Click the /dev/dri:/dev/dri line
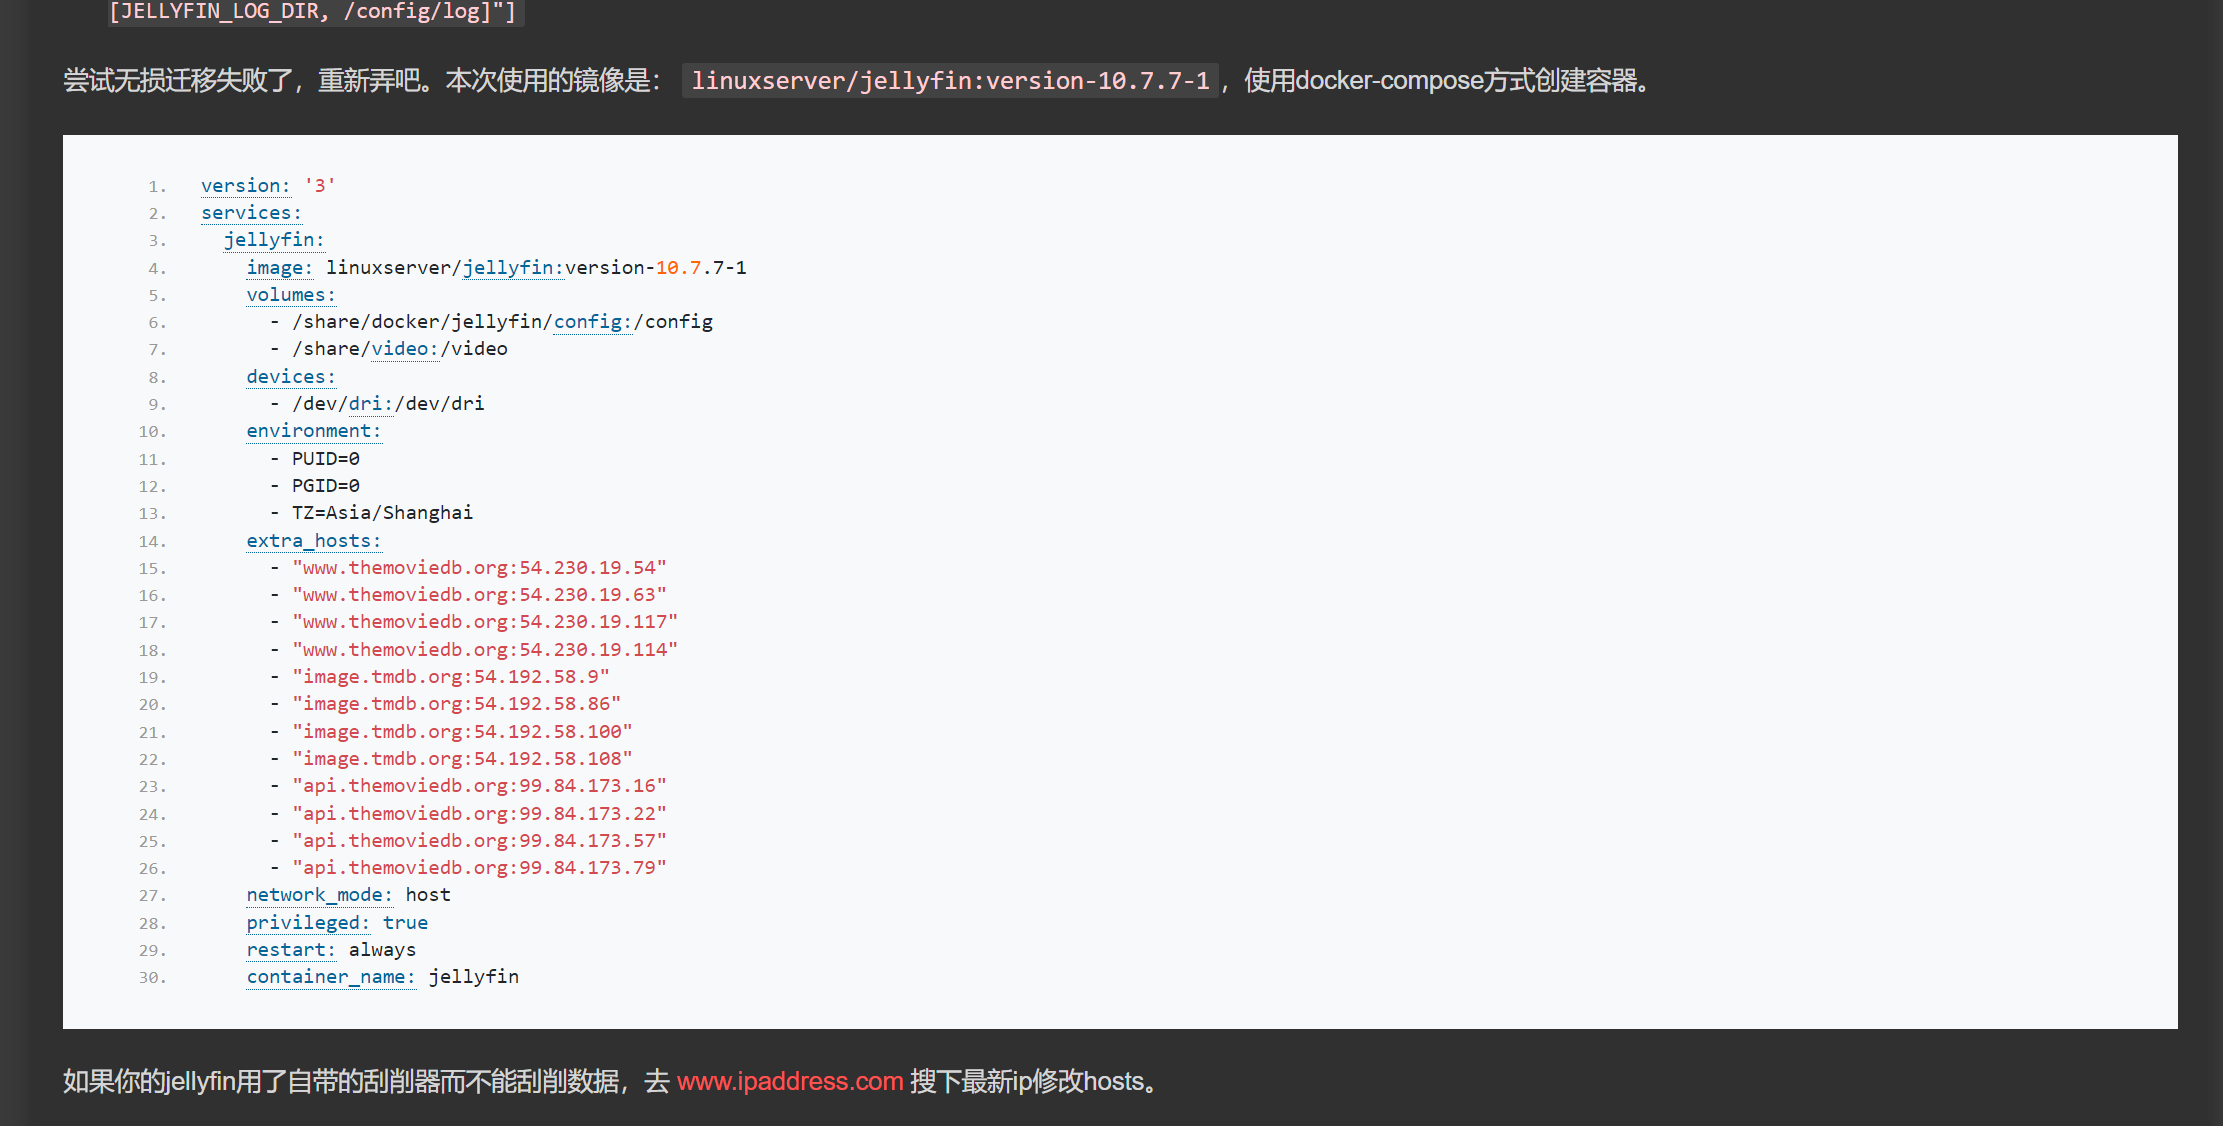Screen dimensions: 2223x1126 [377, 404]
